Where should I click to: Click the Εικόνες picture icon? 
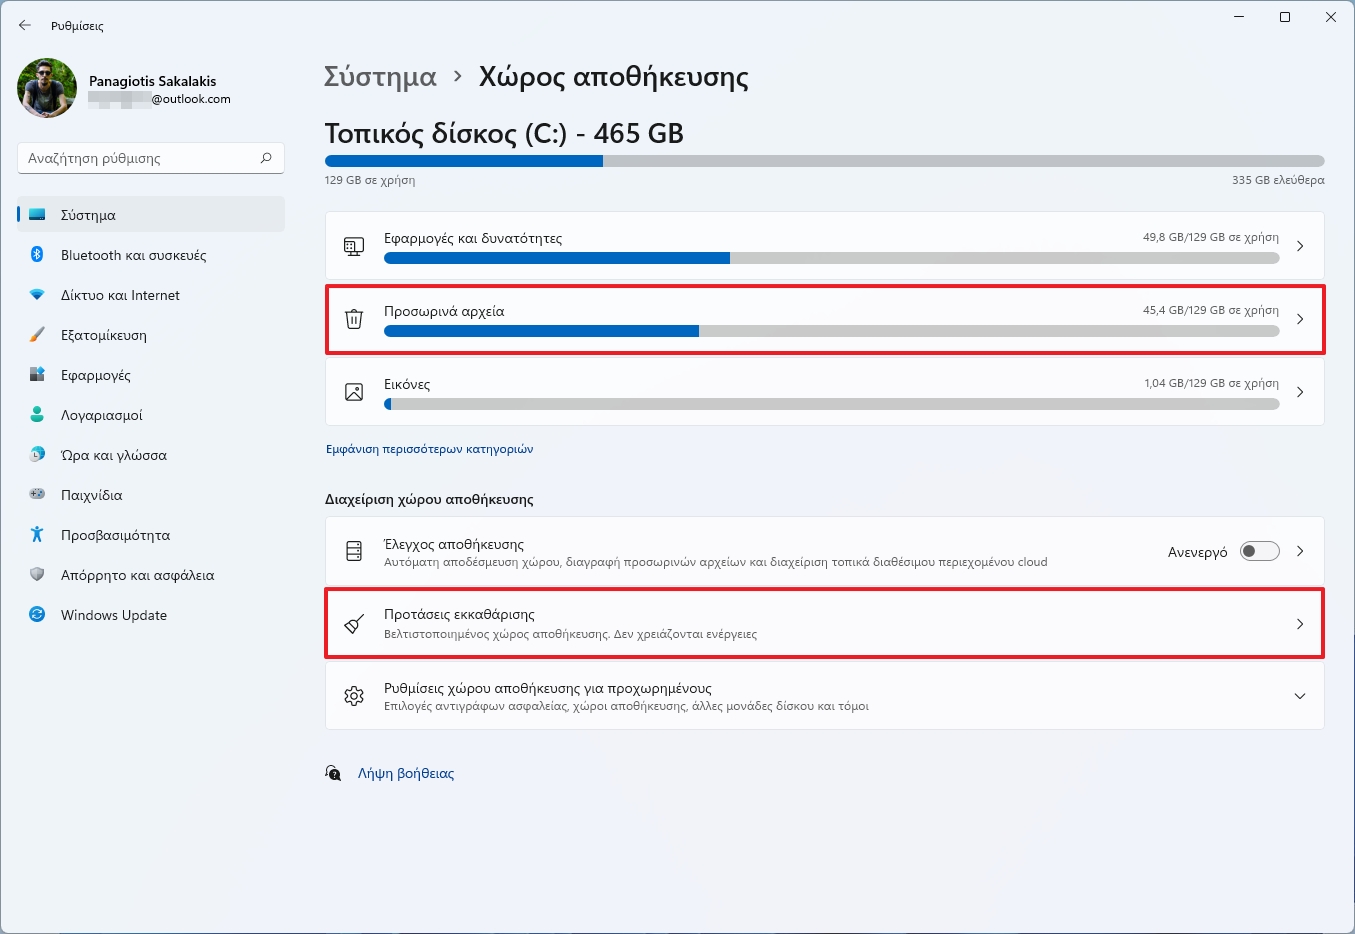[x=354, y=392]
